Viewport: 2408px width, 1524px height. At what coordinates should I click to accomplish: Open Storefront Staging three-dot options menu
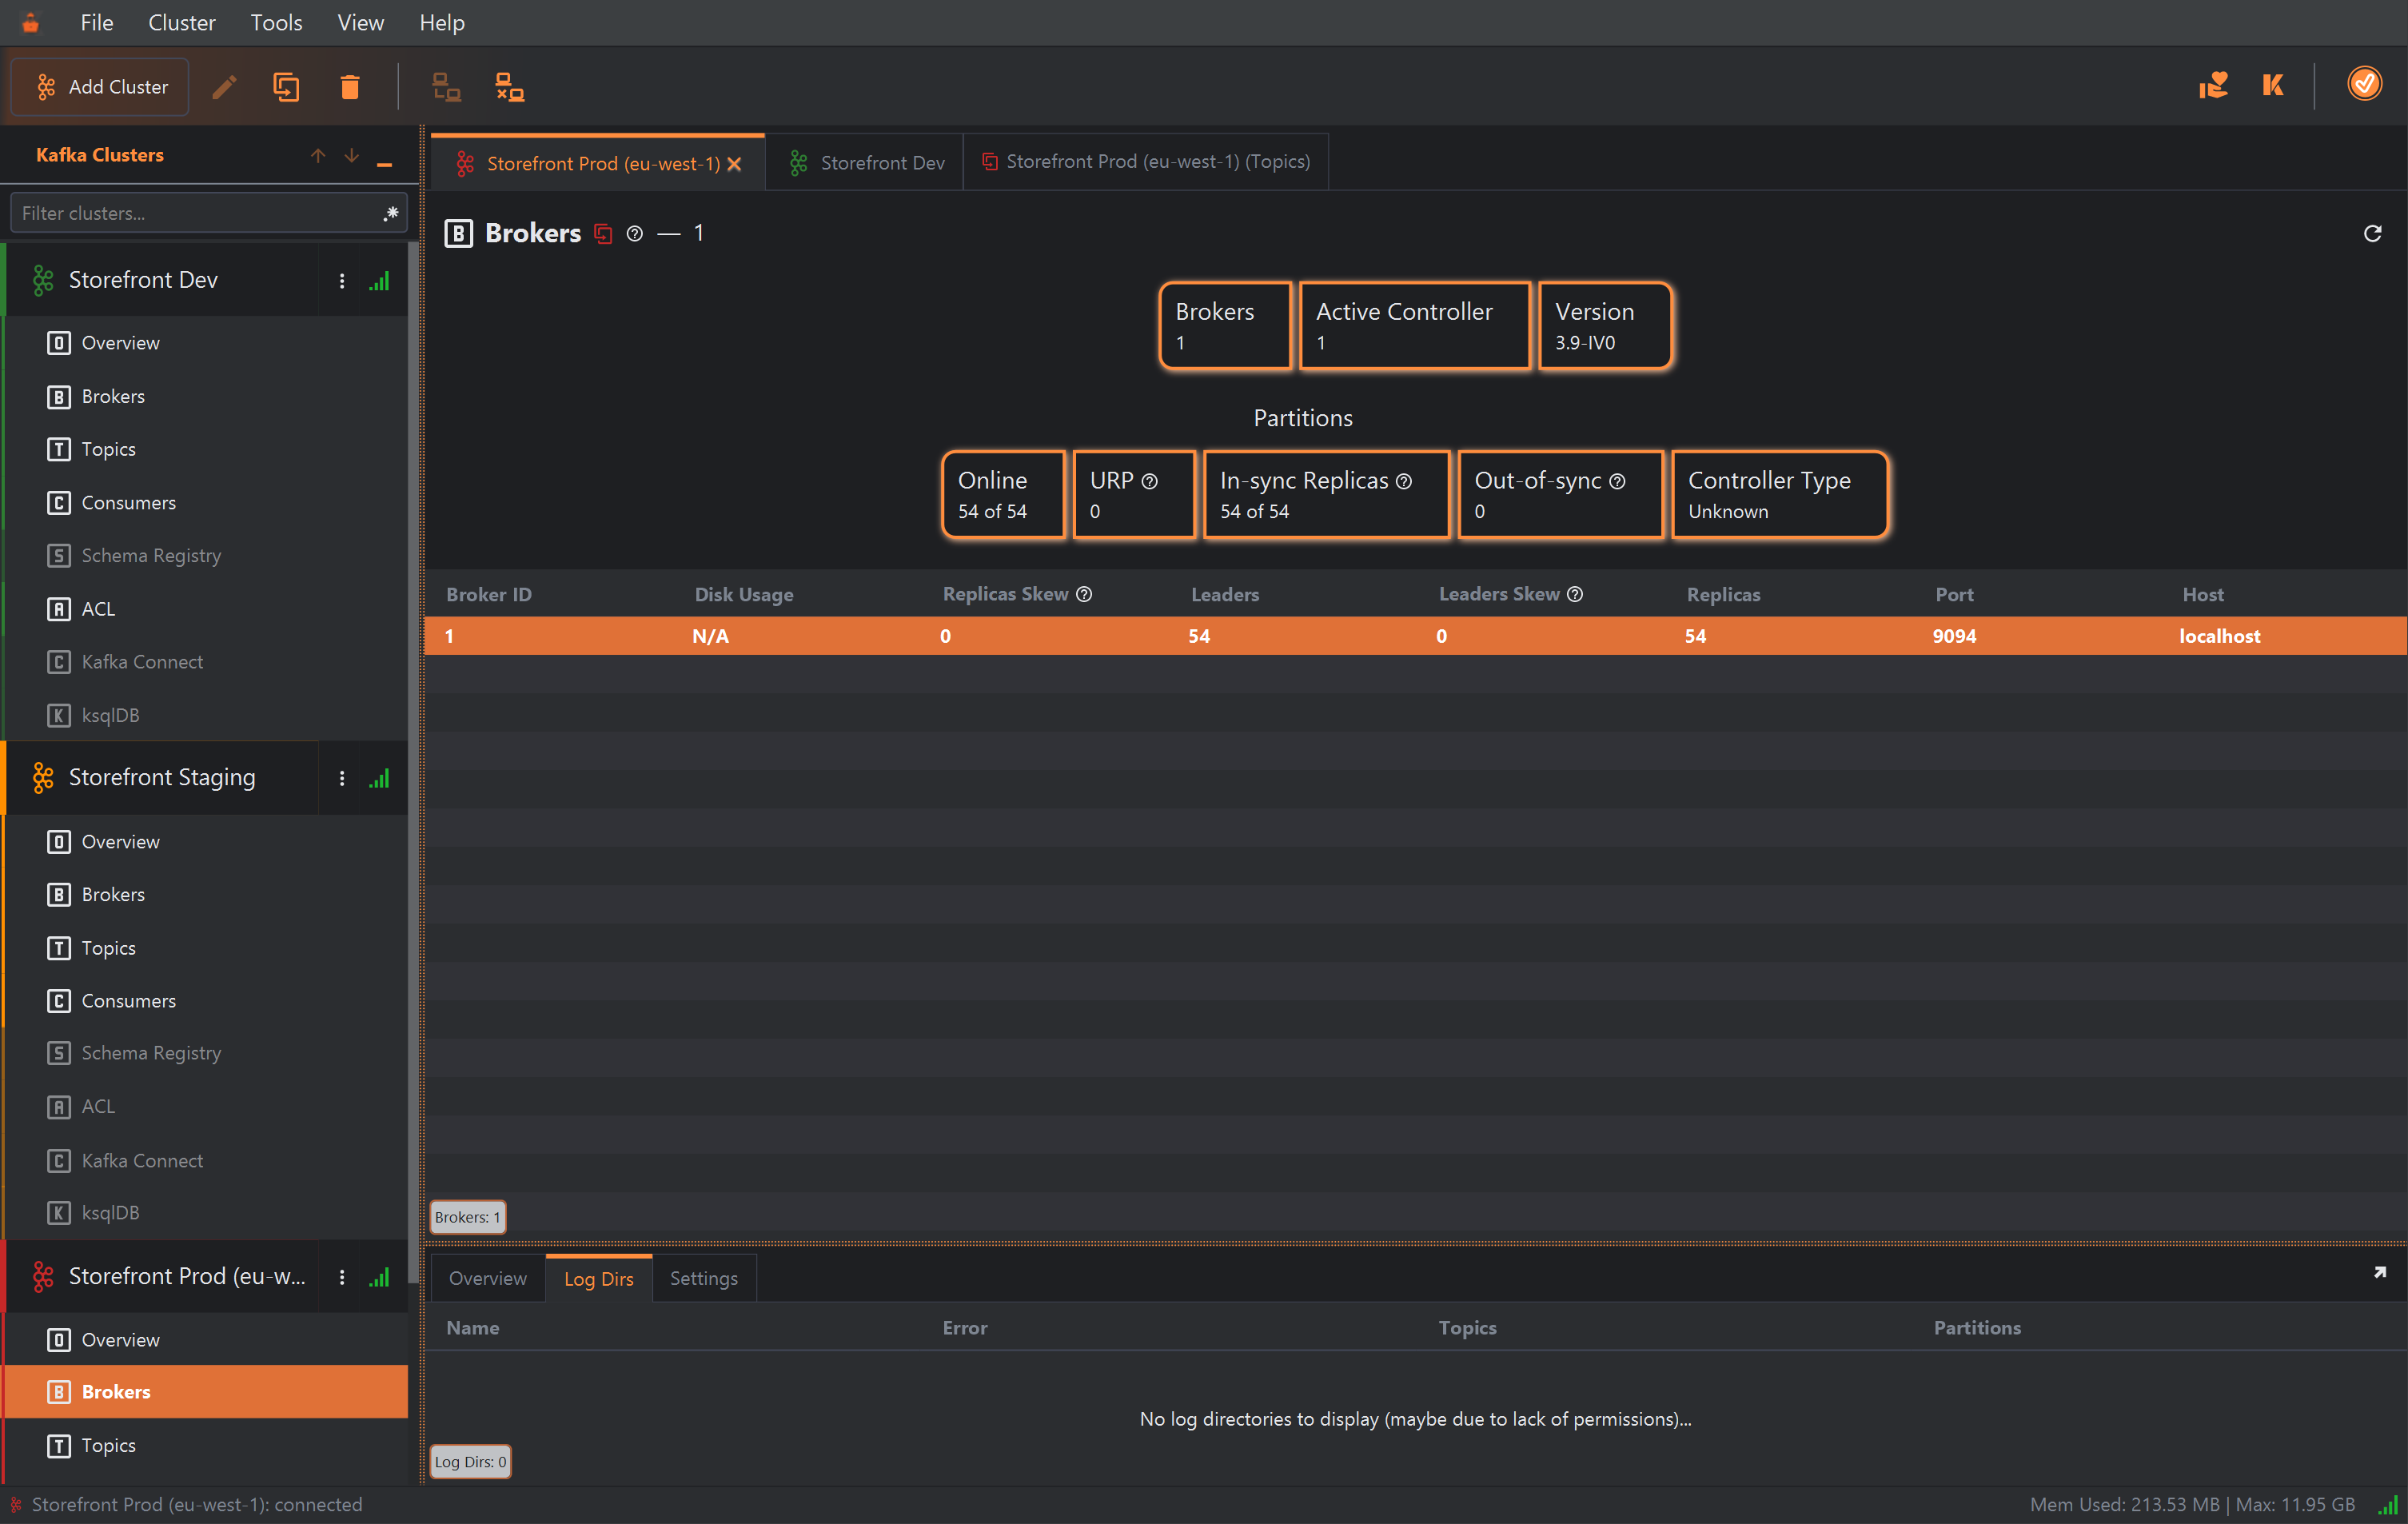[x=342, y=778]
